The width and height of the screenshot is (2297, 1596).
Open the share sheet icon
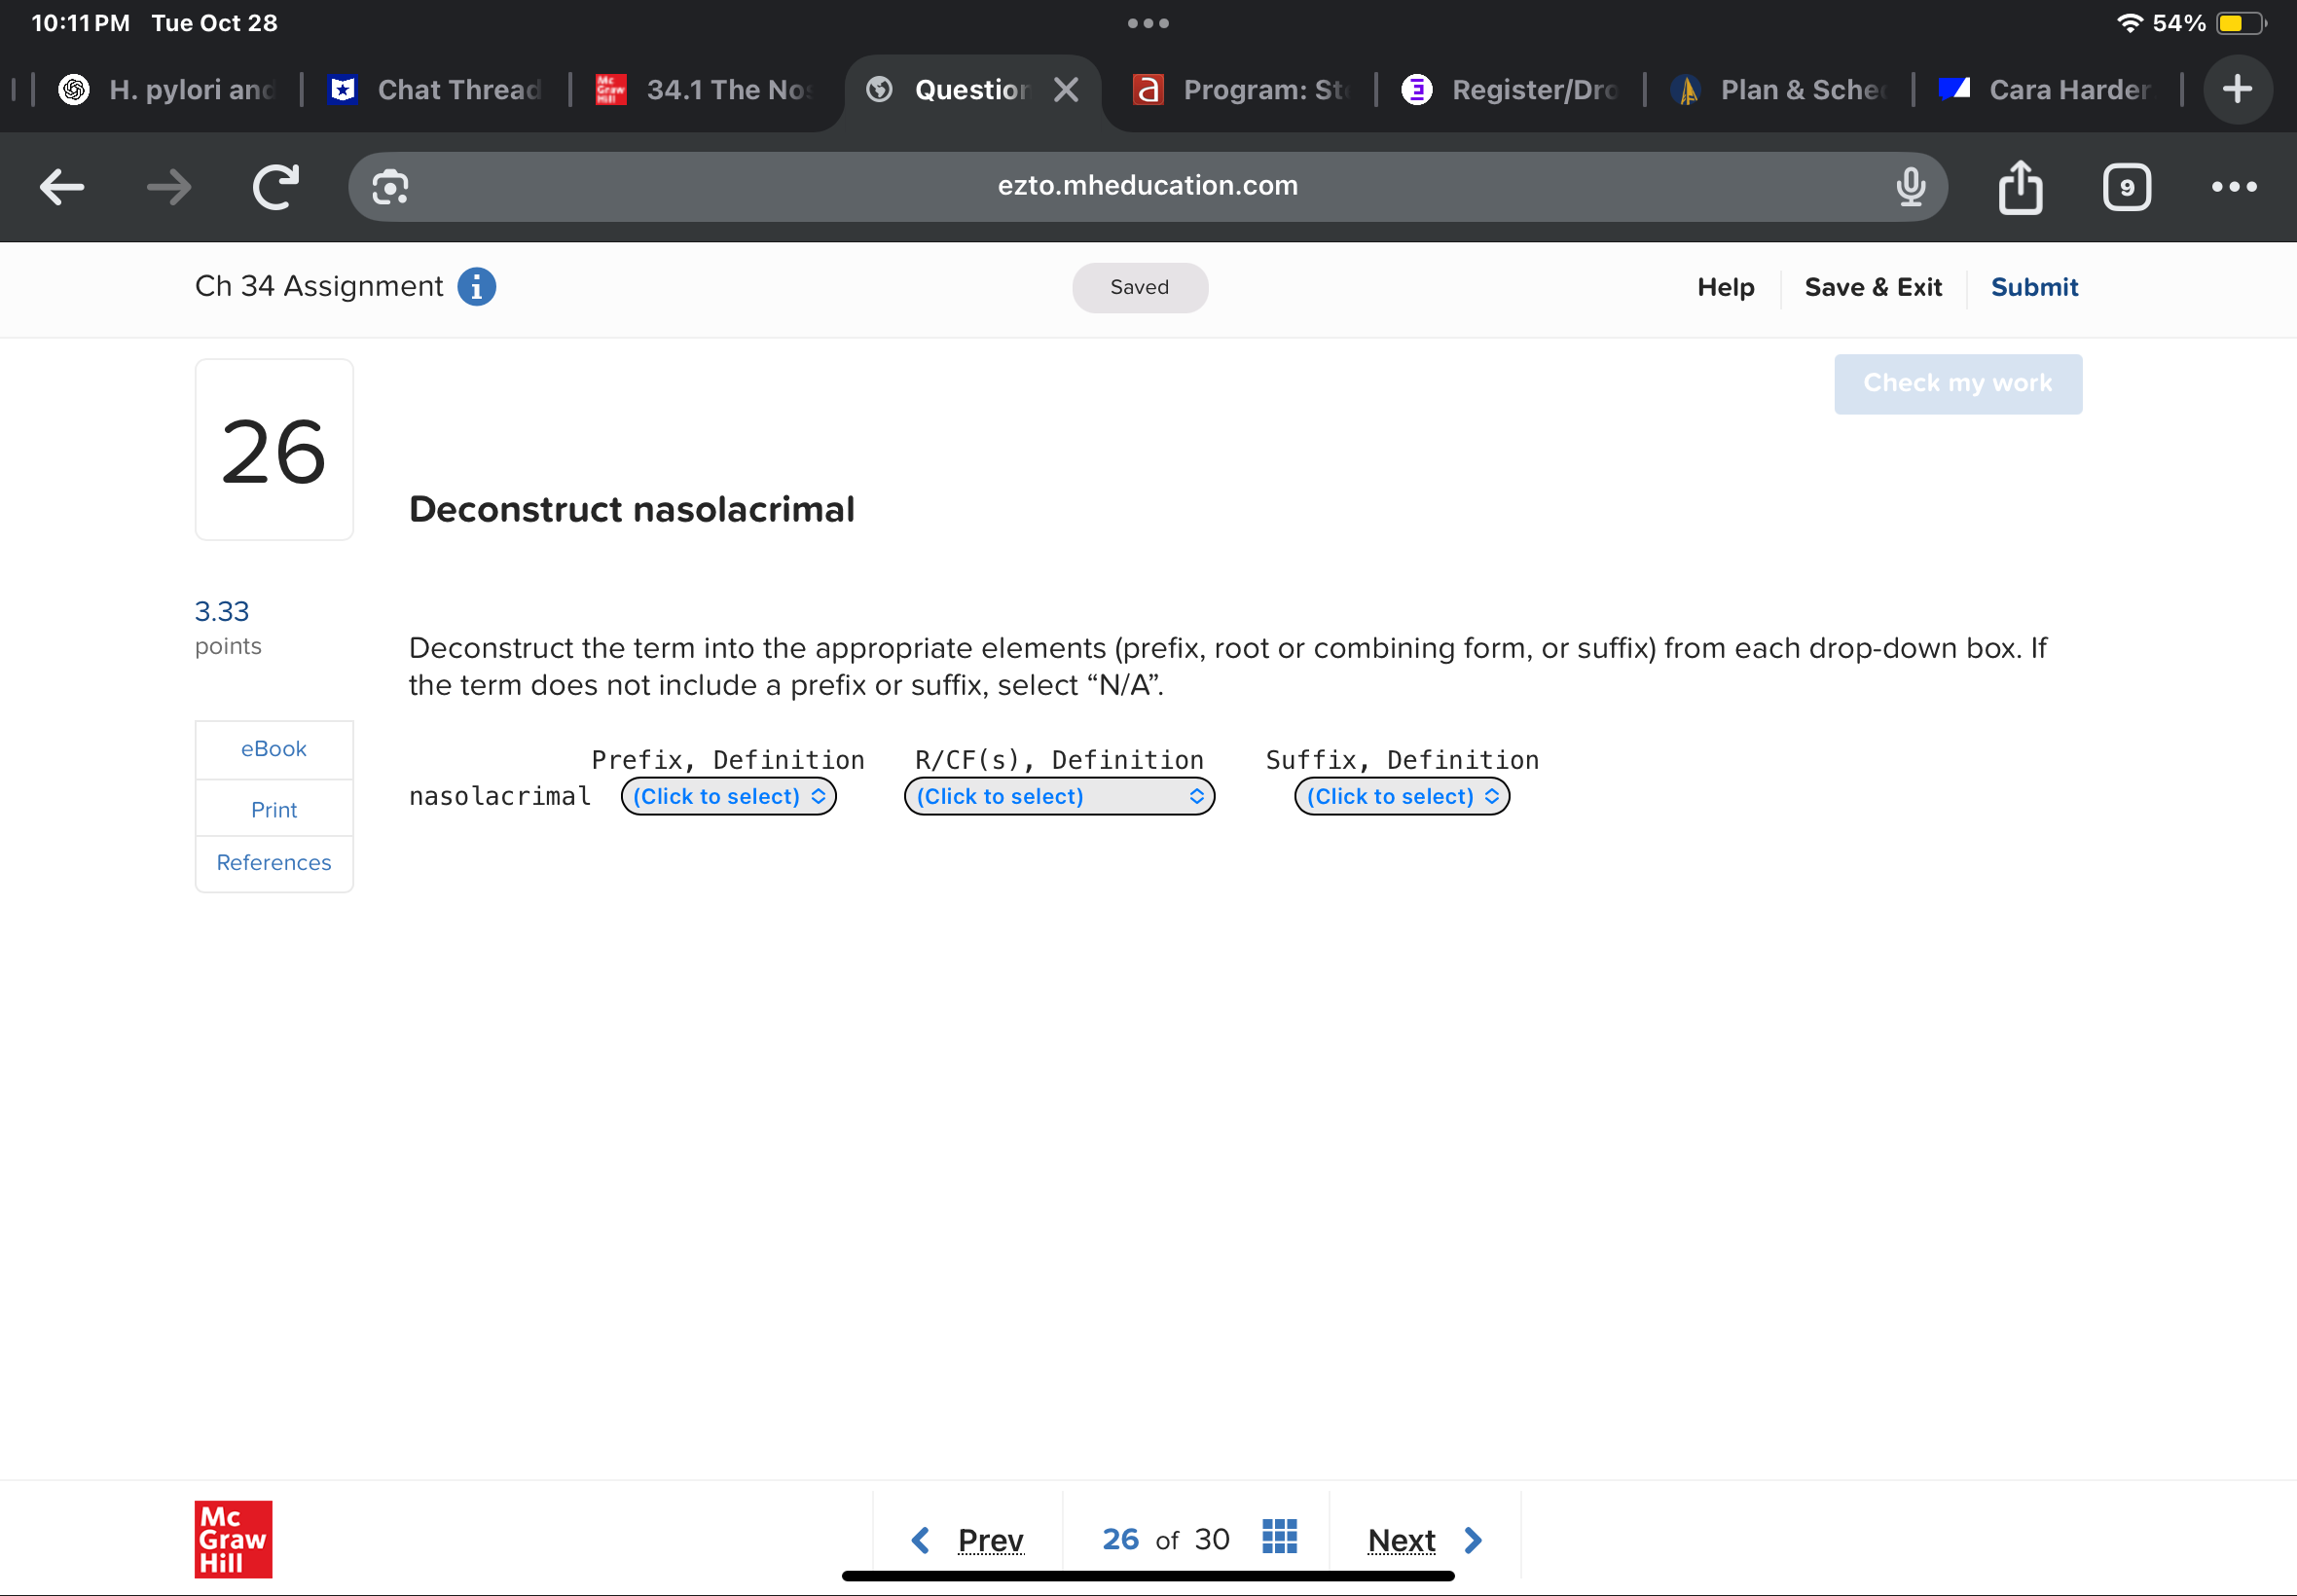(2020, 187)
